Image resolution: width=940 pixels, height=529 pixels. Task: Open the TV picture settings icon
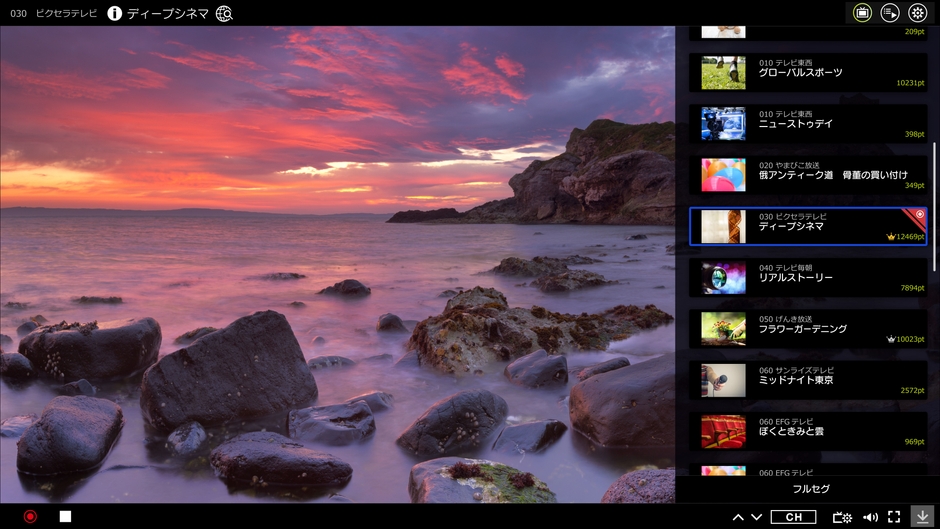842,517
